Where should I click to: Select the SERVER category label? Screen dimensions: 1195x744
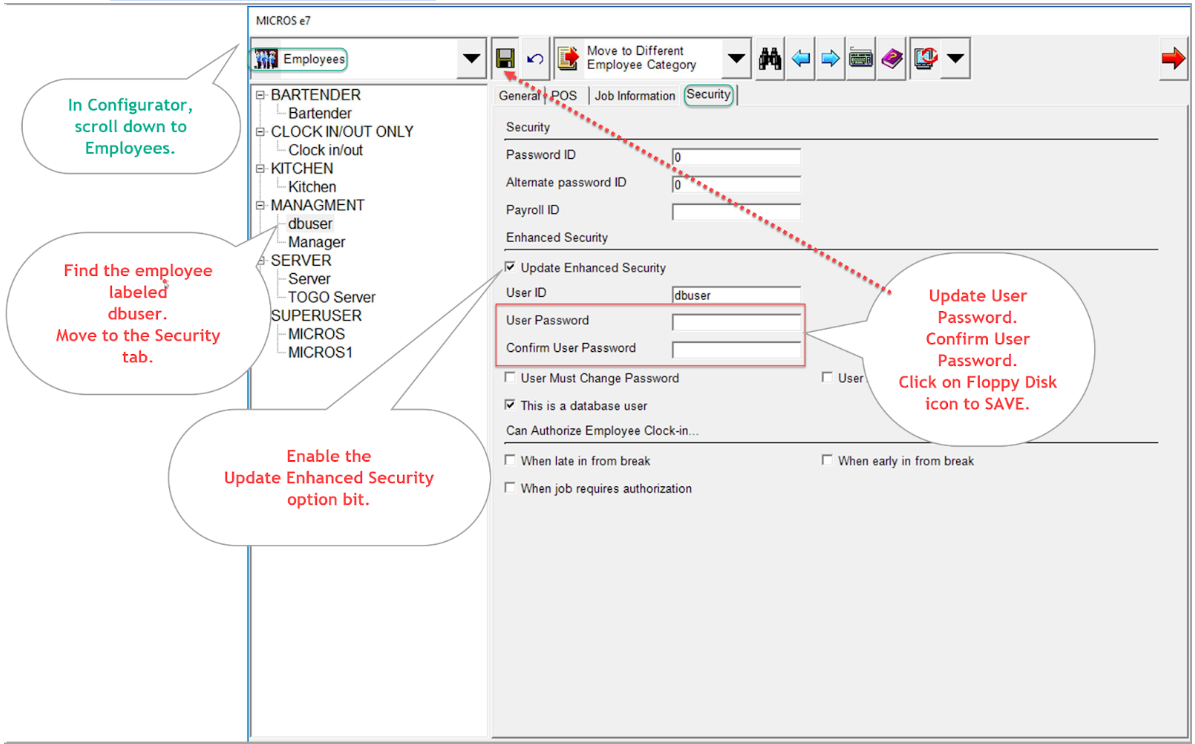tap(301, 261)
